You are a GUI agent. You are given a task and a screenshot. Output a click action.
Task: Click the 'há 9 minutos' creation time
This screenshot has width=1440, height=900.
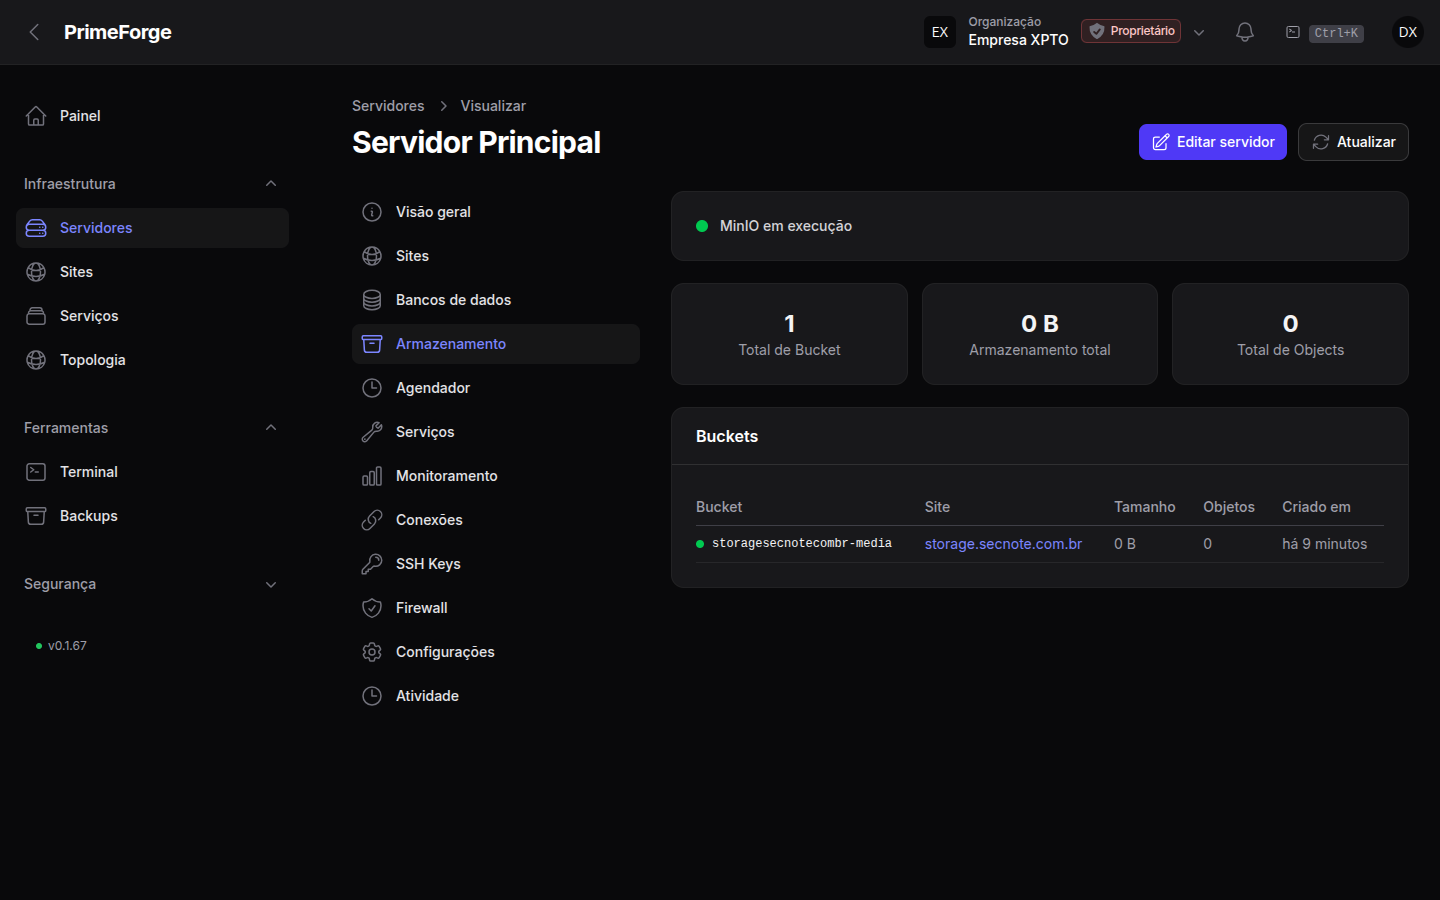click(x=1325, y=544)
